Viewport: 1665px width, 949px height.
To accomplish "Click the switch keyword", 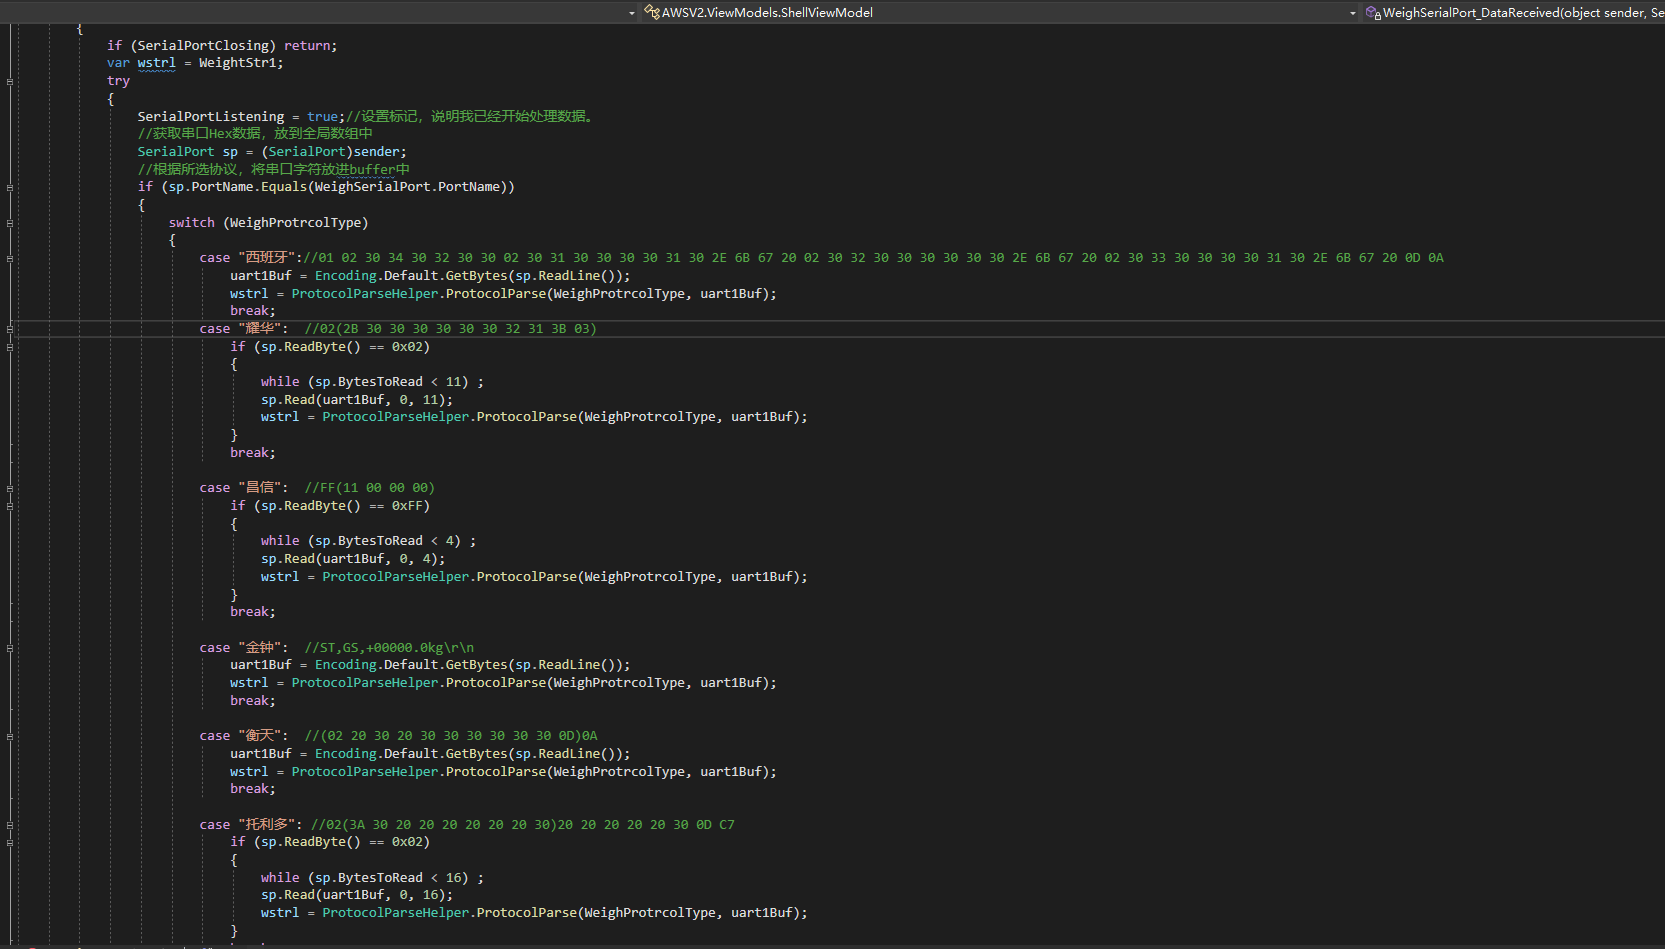I will (x=192, y=223).
